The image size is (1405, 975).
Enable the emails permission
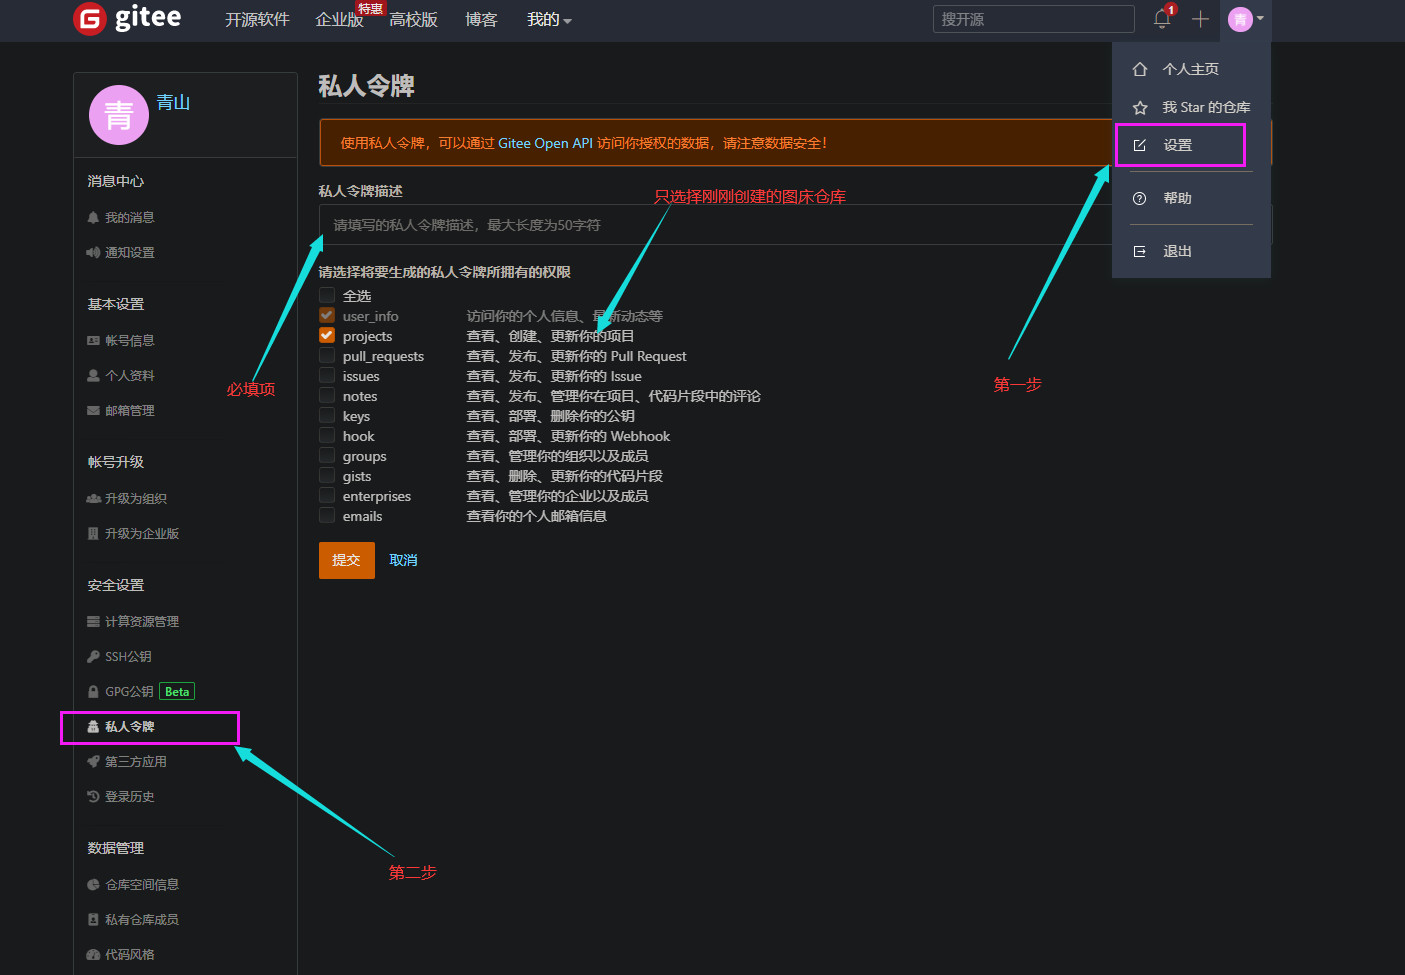(x=327, y=514)
